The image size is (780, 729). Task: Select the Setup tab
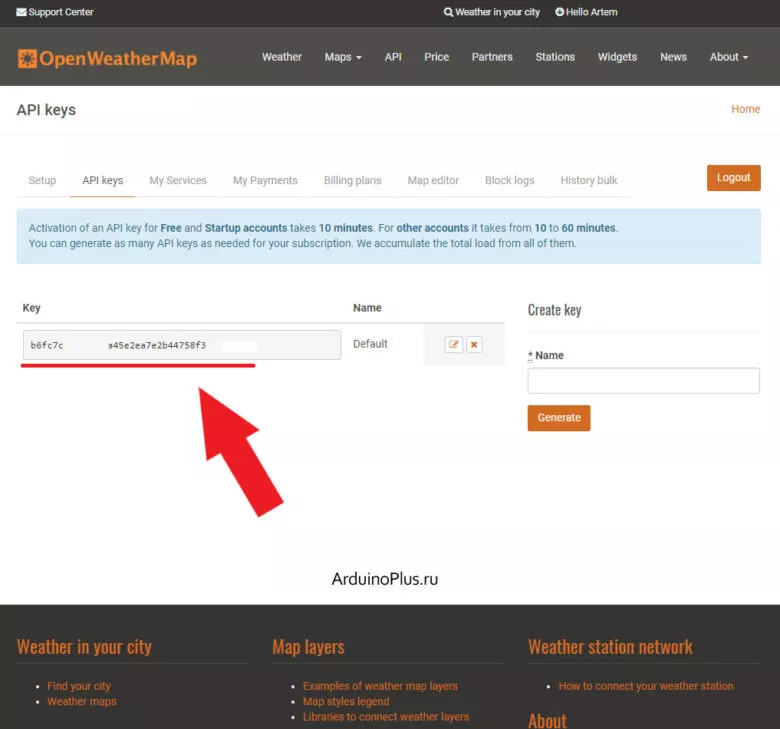(x=42, y=180)
